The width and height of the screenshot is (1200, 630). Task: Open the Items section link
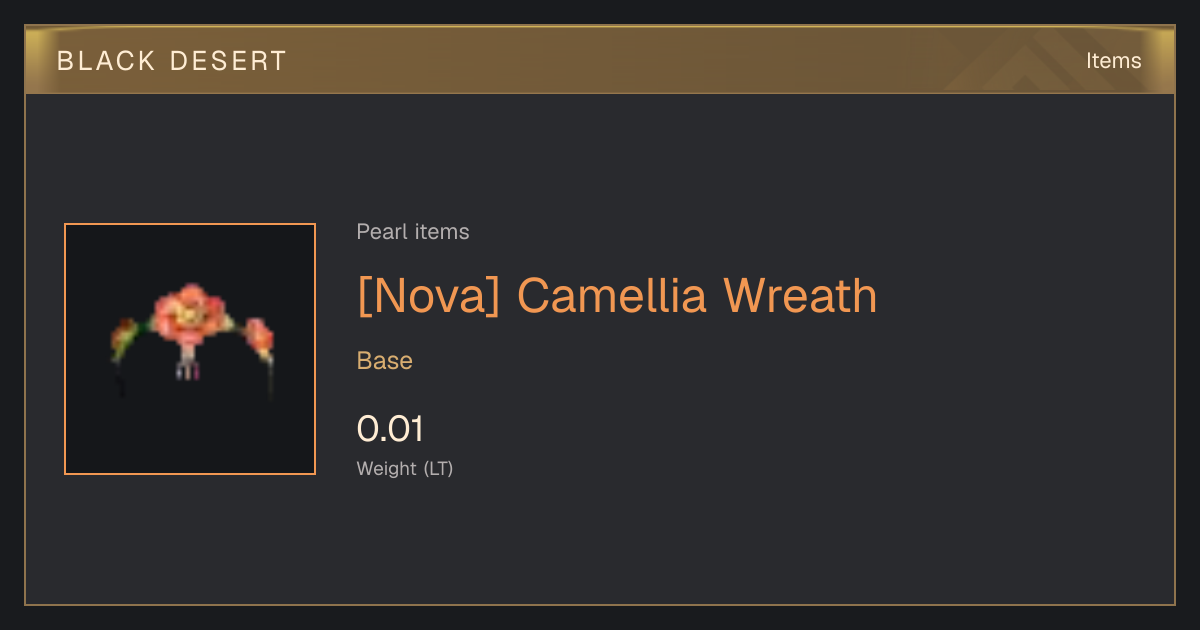pos(1114,60)
